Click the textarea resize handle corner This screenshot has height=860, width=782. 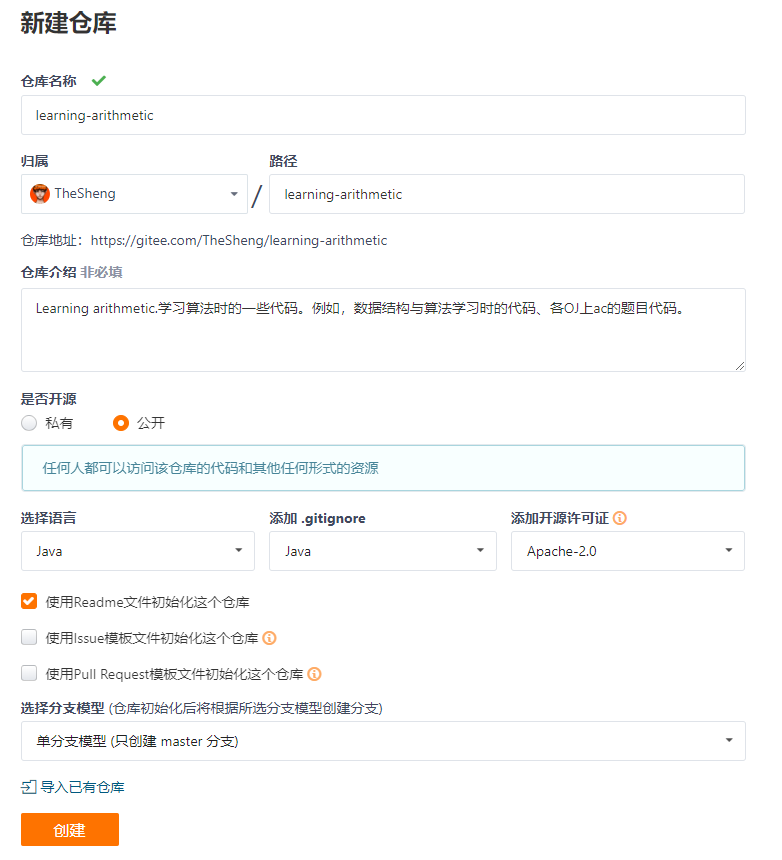click(x=740, y=366)
